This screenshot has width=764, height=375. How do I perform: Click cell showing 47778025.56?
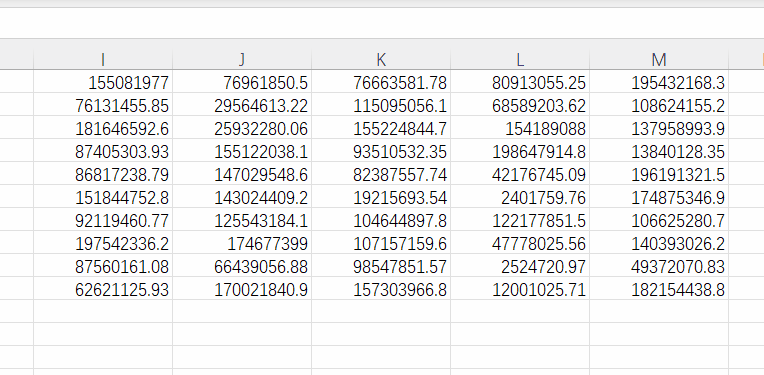[520, 243]
